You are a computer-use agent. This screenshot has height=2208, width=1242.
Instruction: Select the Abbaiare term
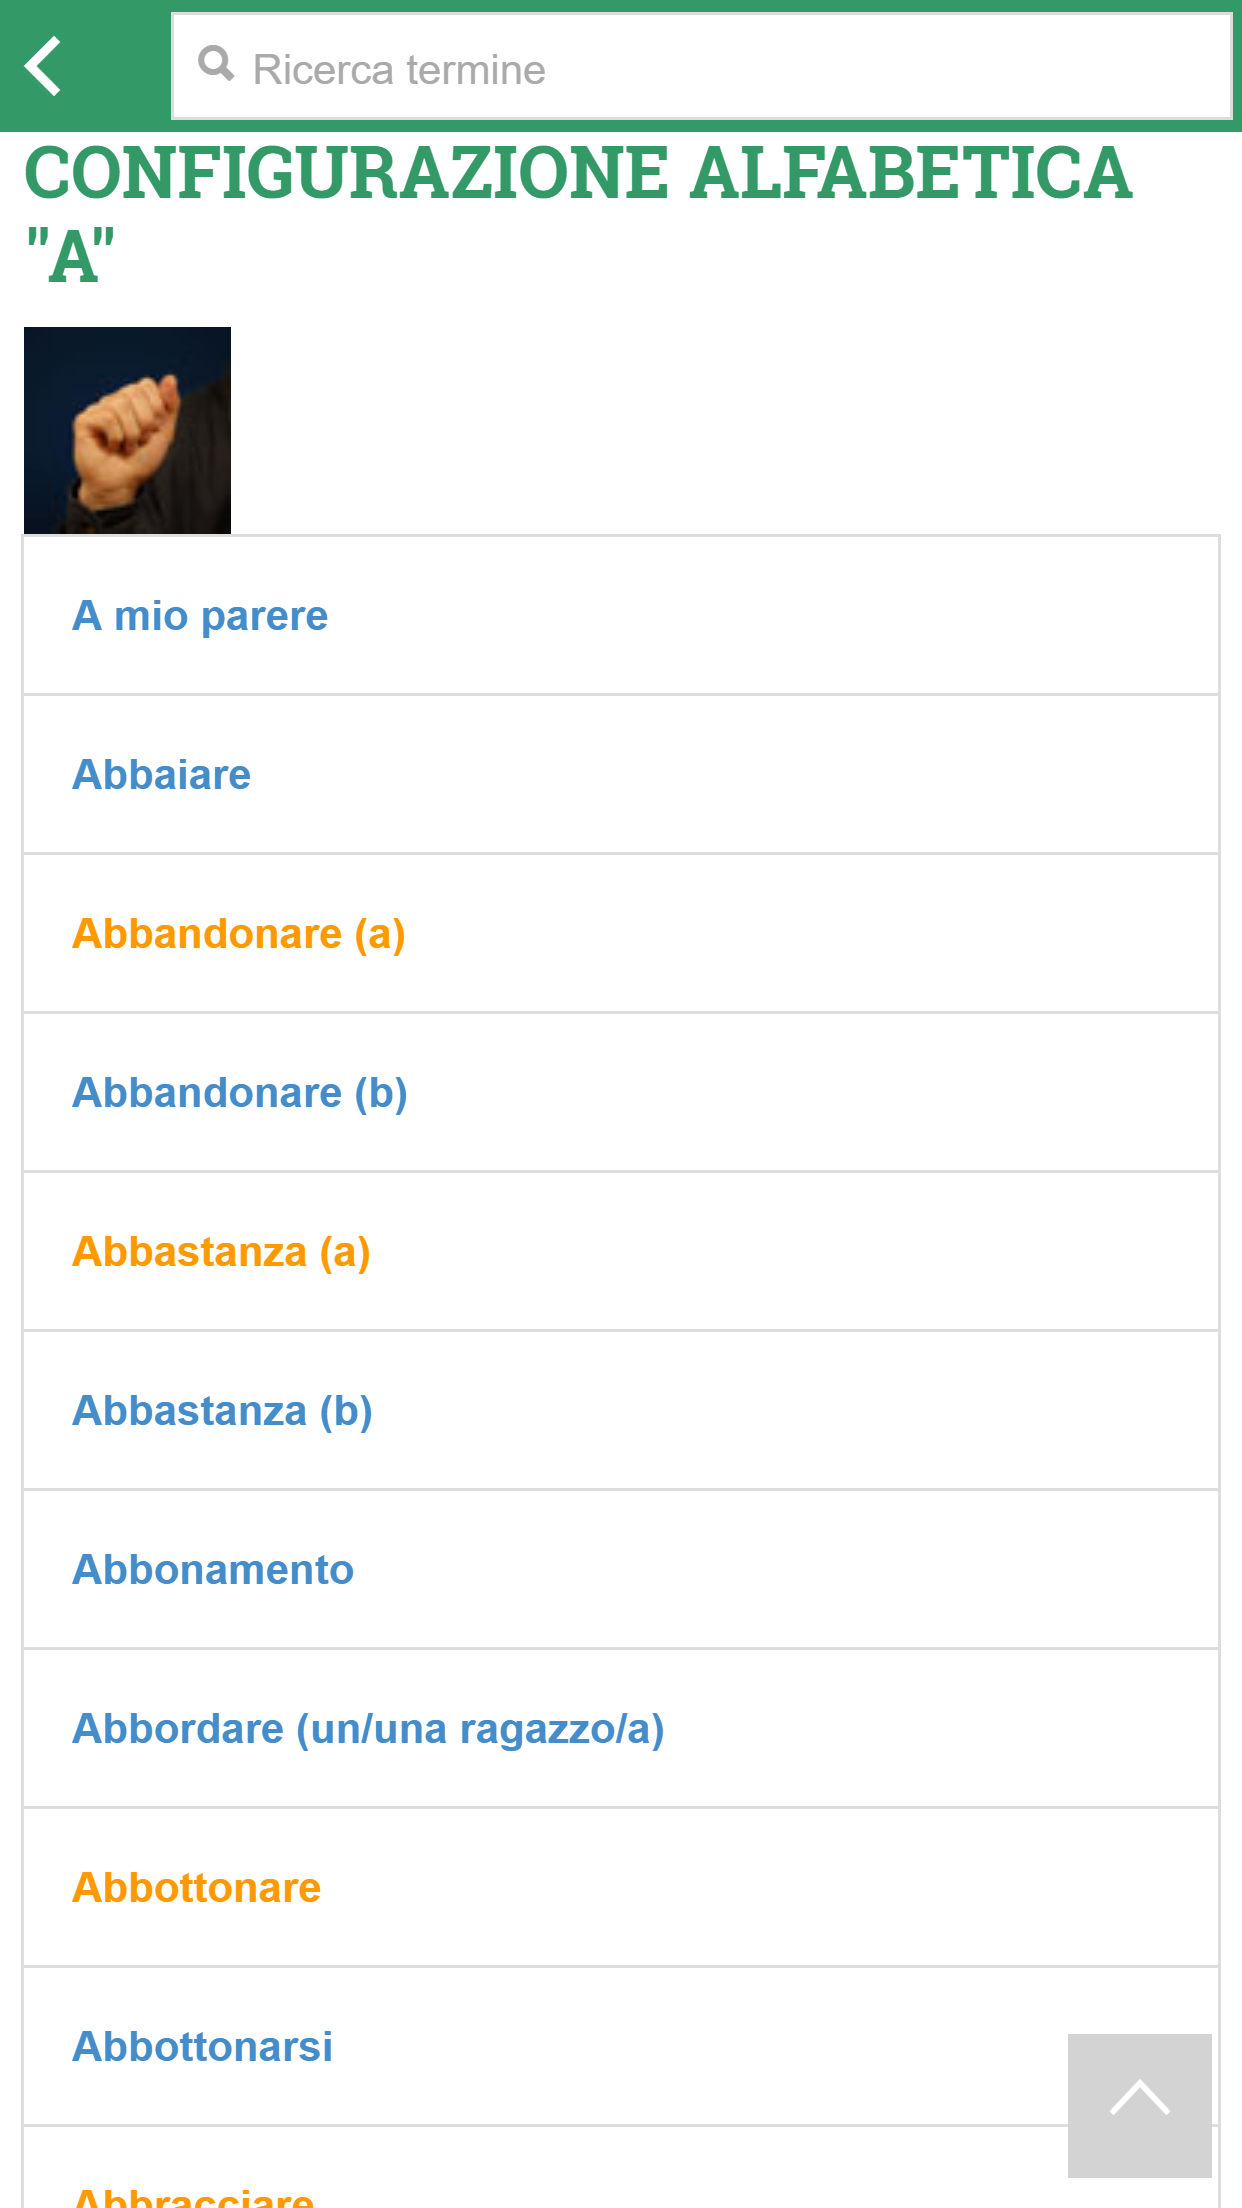(x=161, y=775)
